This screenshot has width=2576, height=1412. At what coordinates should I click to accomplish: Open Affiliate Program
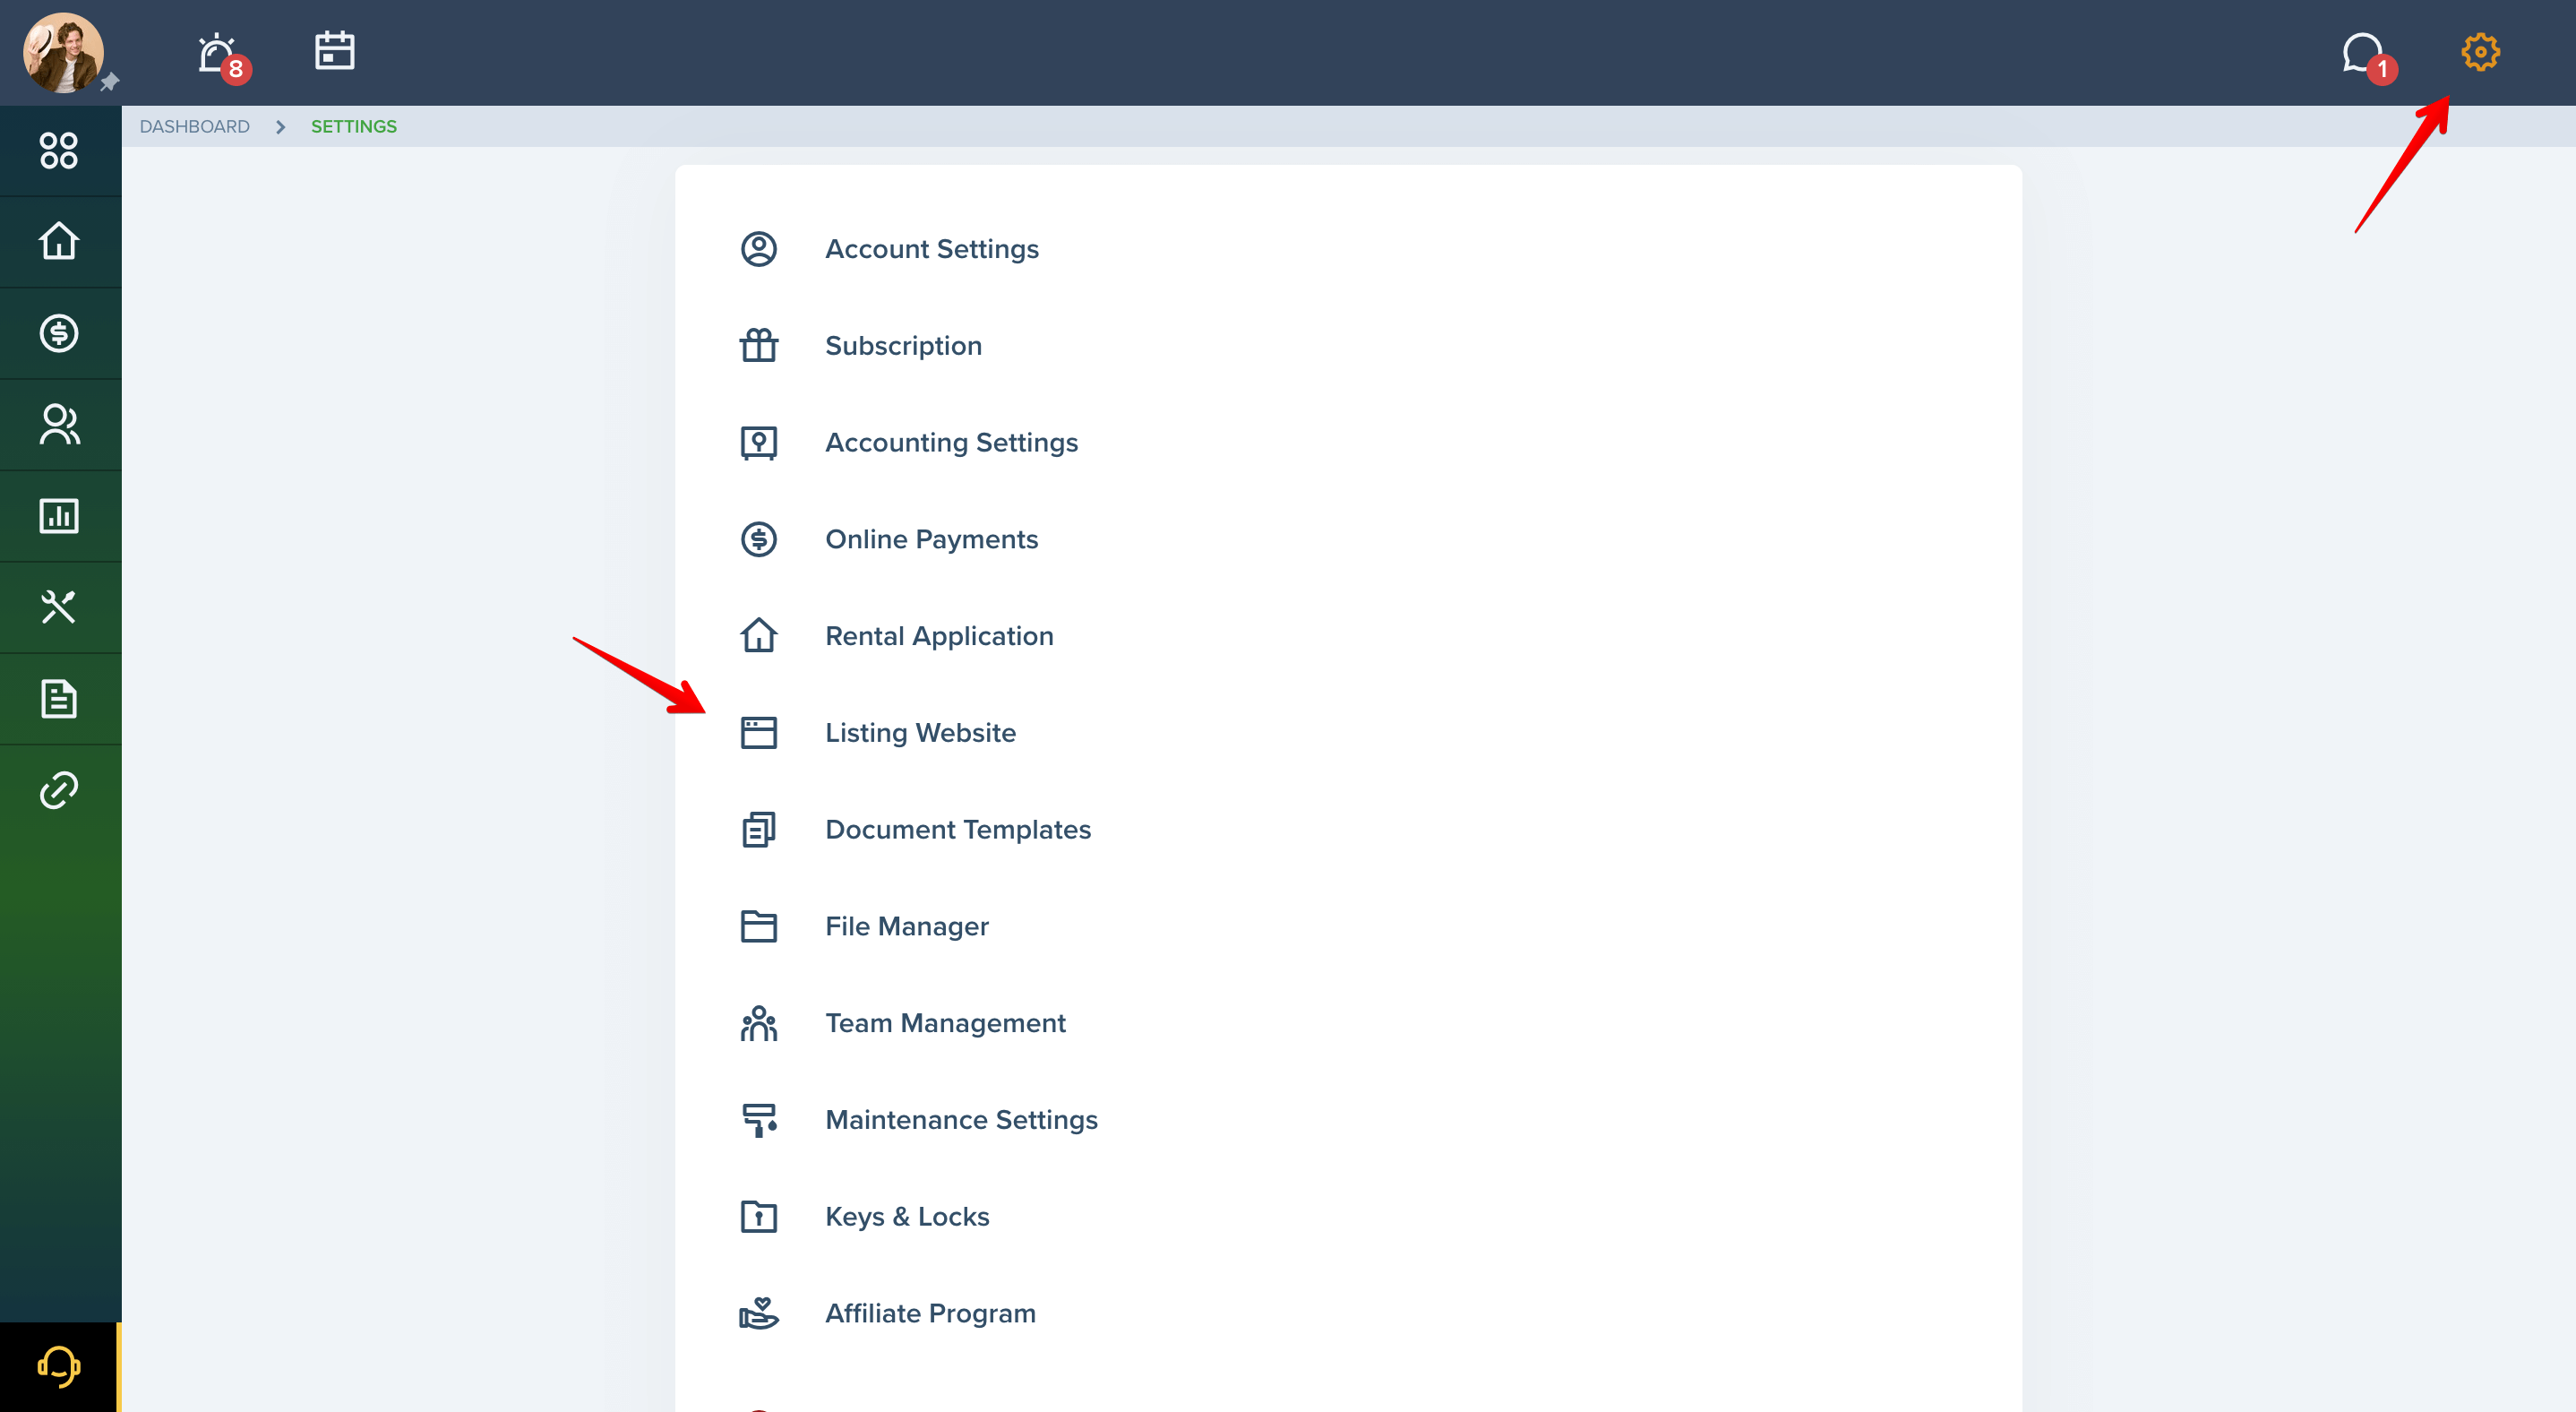tap(930, 1314)
